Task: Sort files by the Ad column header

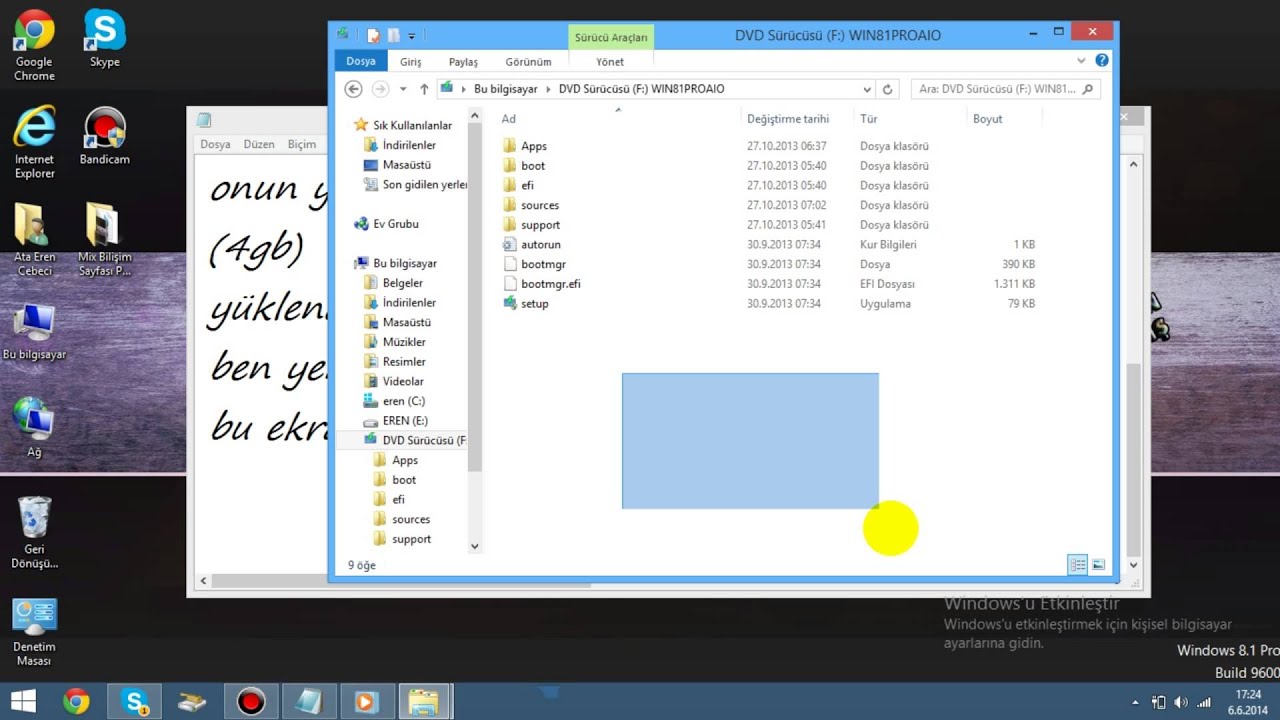Action: coord(509,119)
